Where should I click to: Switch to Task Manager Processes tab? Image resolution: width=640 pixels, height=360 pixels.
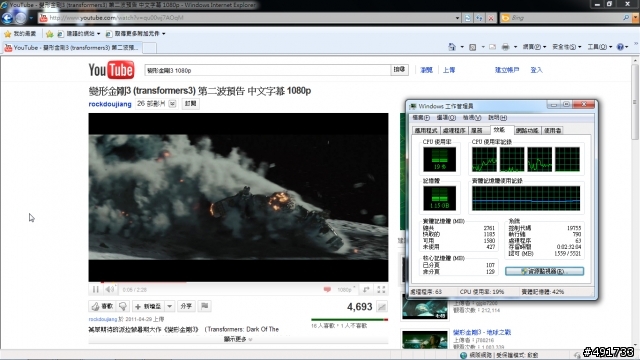click(x=454, y=130)
